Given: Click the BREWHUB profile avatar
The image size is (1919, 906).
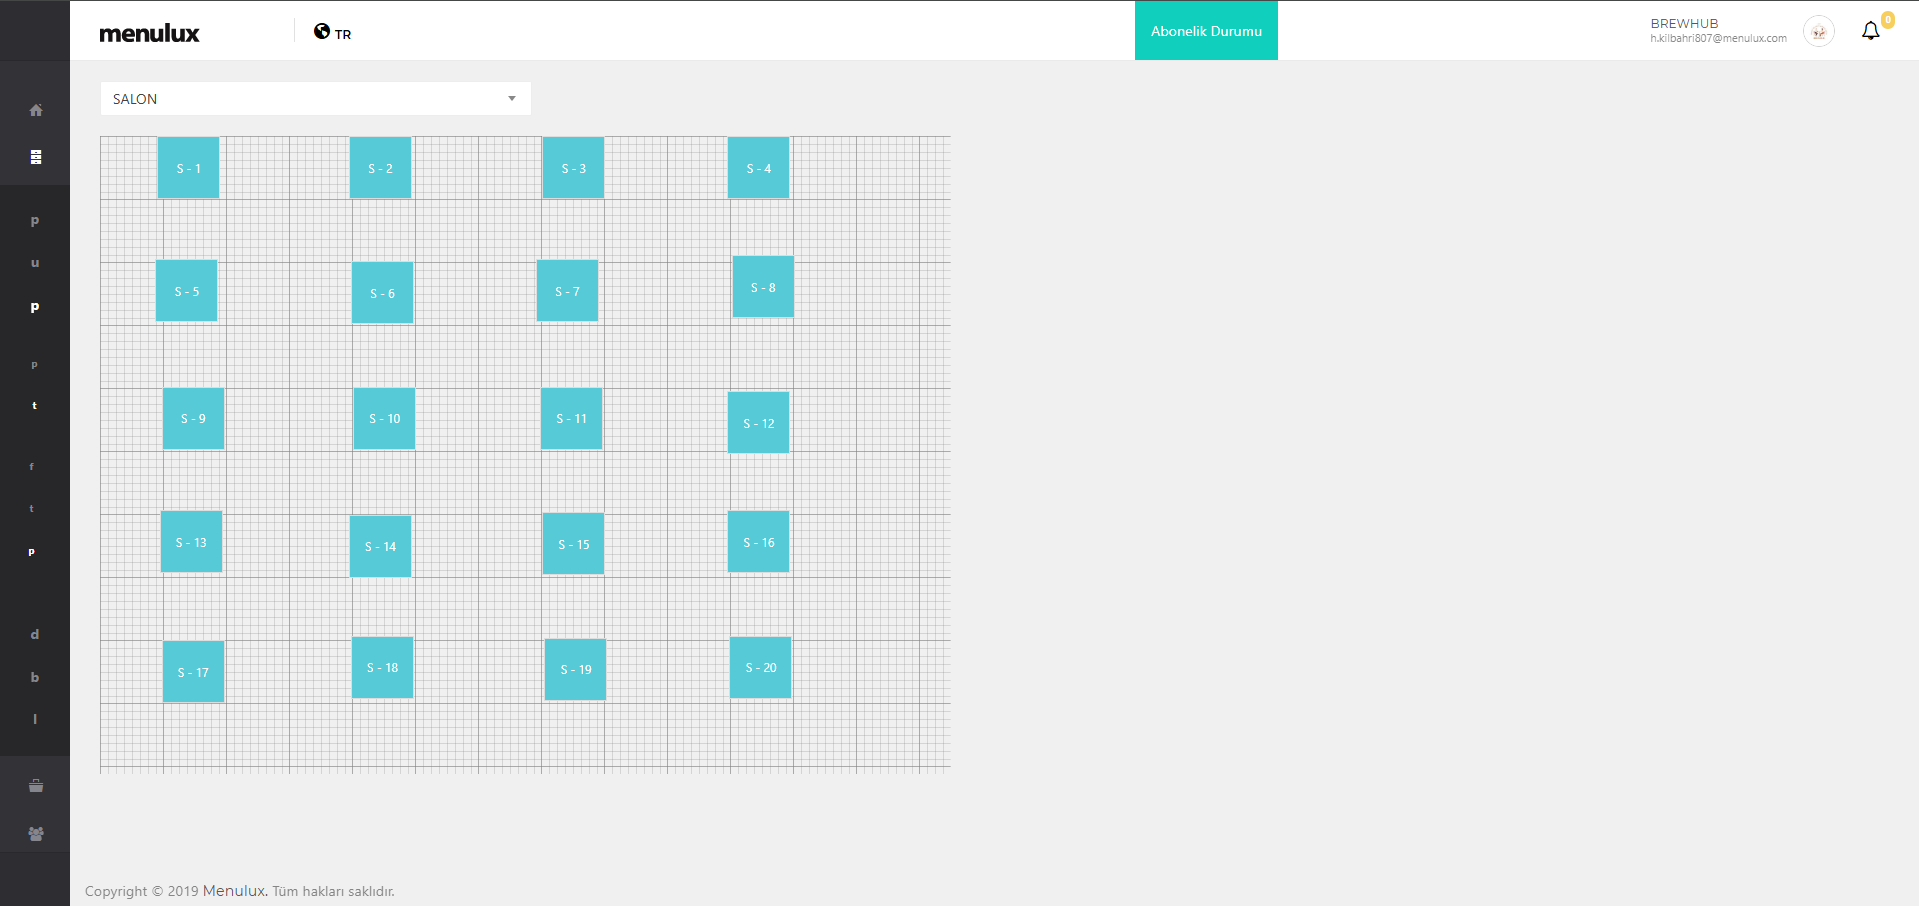Looking at the screenshot, I should 1818,32.
